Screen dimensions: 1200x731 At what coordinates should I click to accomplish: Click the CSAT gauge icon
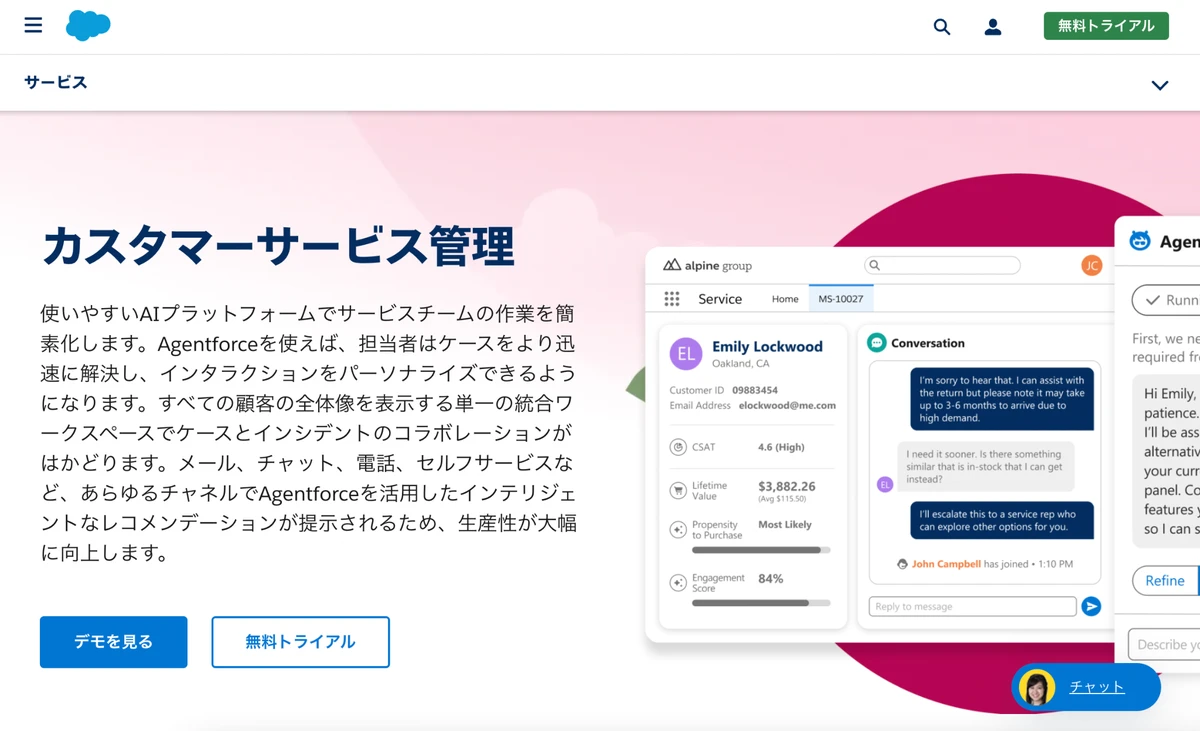(678, 447)
